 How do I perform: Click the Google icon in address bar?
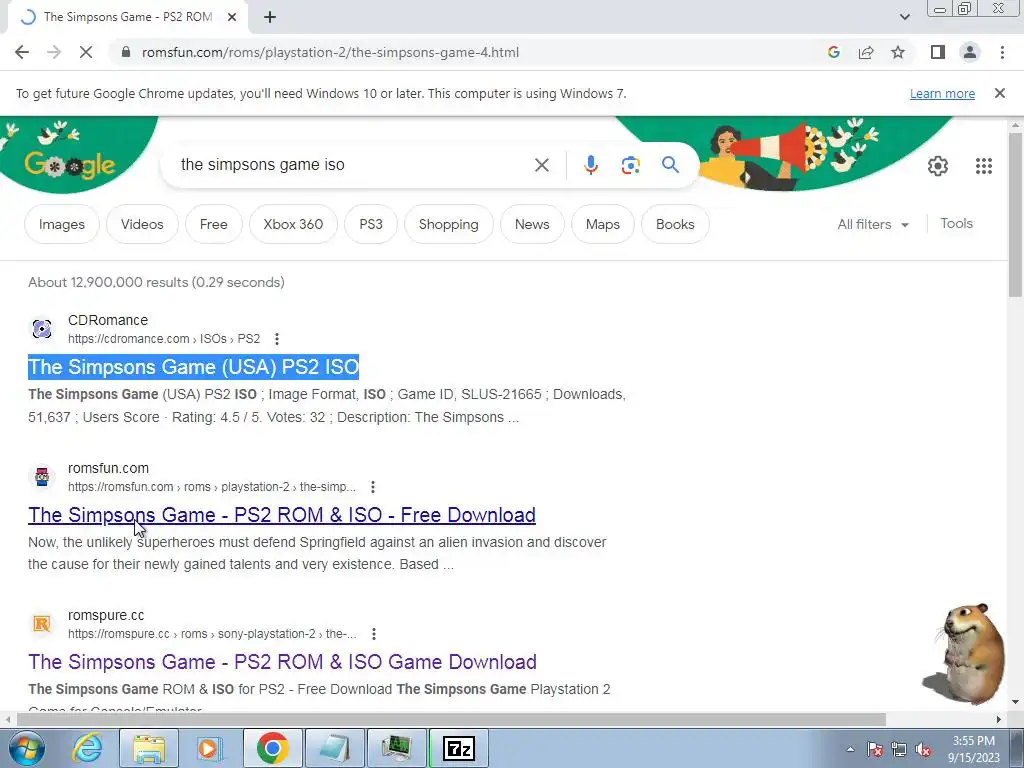coord(833,52)
